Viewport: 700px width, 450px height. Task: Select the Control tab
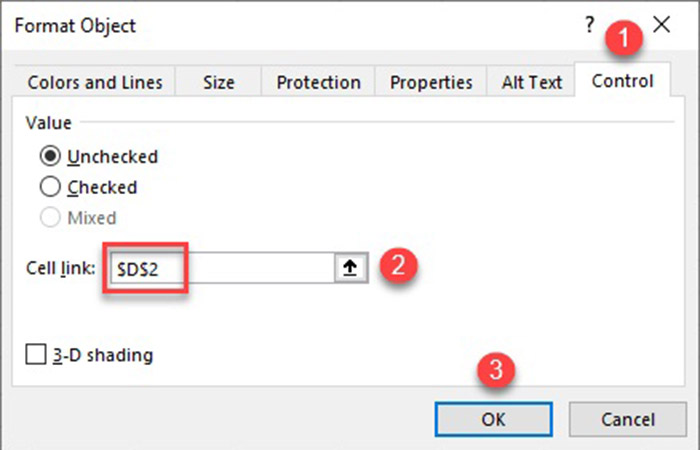622,81
